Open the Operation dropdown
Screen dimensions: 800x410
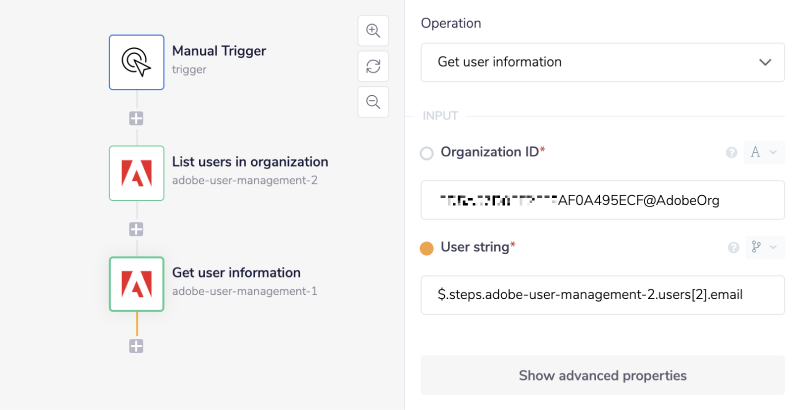coord(603,62)
